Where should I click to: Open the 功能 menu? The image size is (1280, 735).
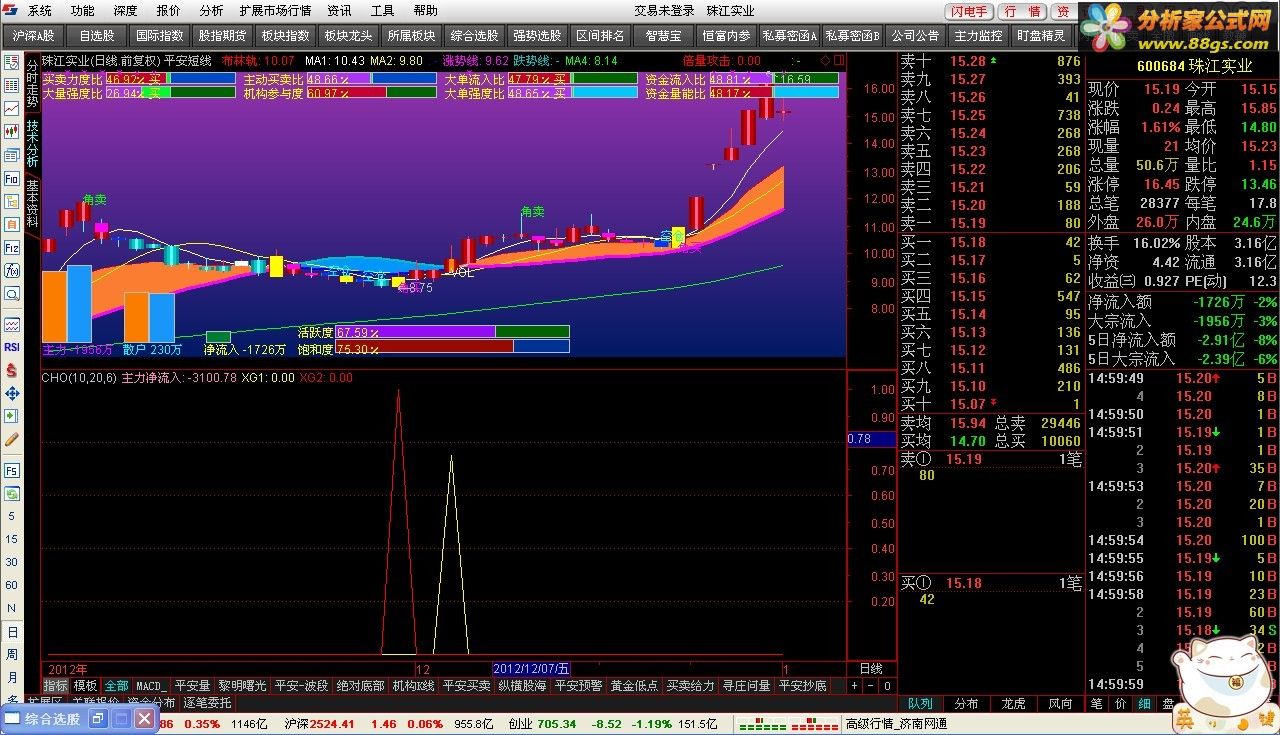83,11
